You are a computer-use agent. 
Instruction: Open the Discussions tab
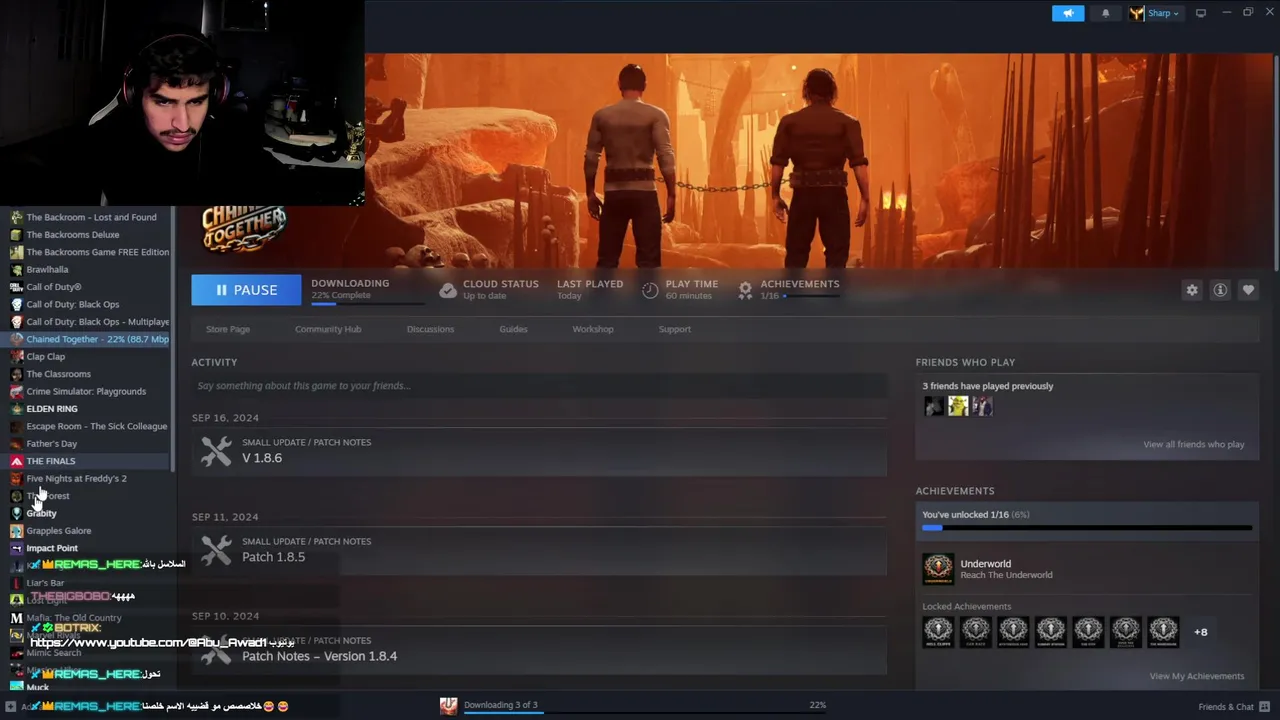point(430,329)
